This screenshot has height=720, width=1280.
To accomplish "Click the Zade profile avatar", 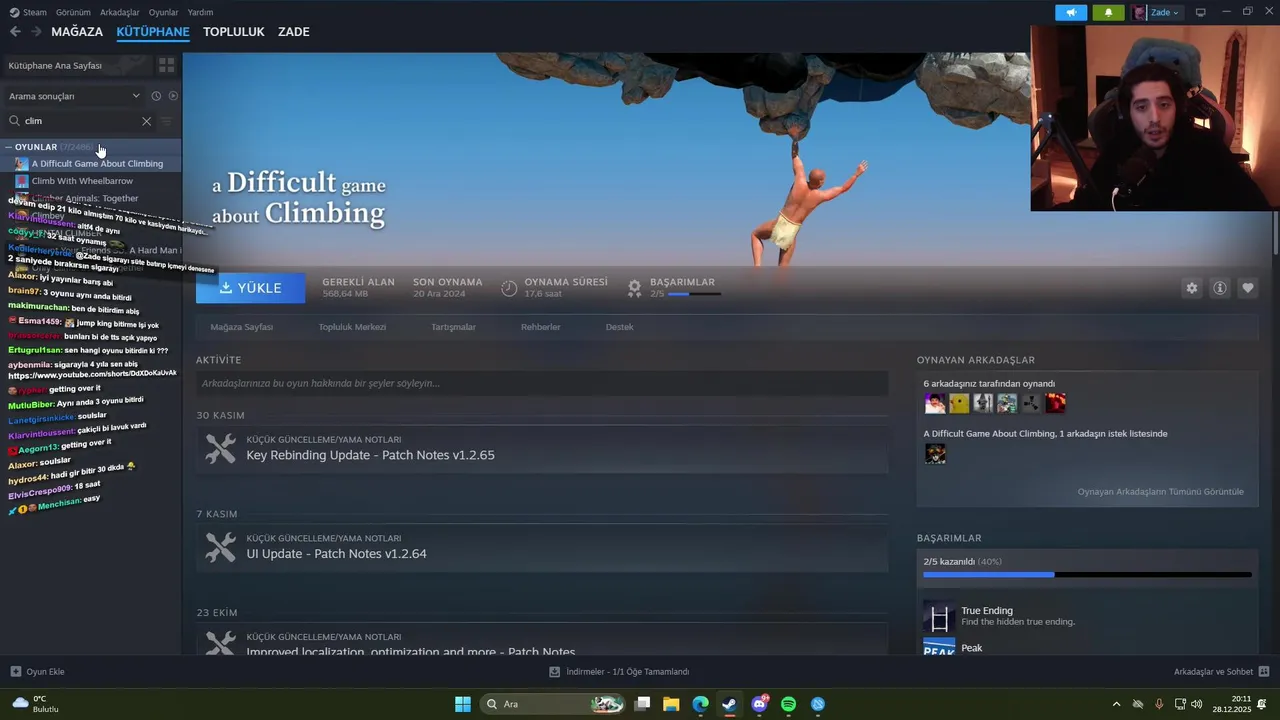I will [1139, 12].
